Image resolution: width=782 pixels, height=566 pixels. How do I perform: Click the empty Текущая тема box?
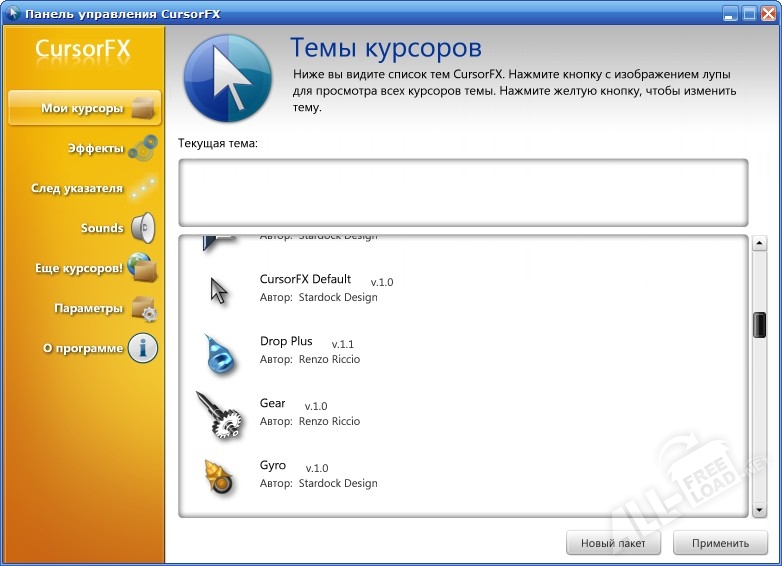tap(463, 192)
